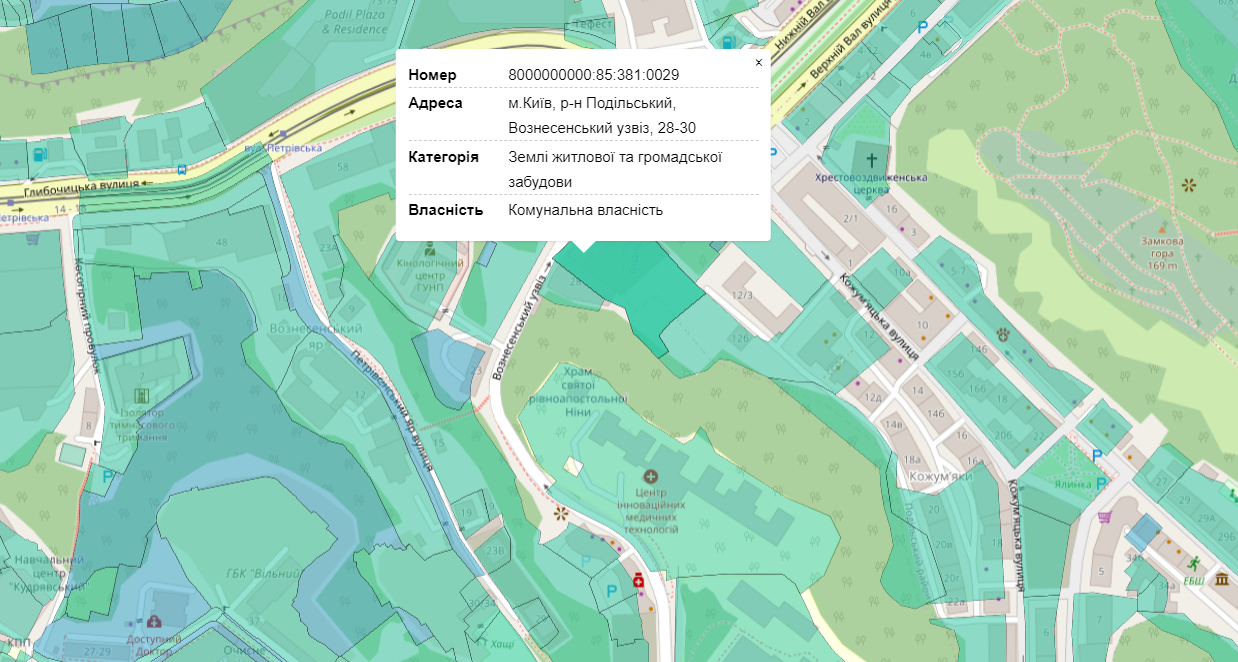
Task: Click the Центр інноваційних медичних технологій icon
Action: click(x=651, y=476)
